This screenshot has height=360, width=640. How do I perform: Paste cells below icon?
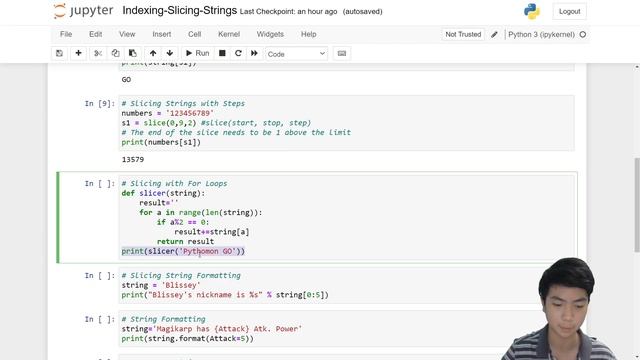click(x=133, y=53)
